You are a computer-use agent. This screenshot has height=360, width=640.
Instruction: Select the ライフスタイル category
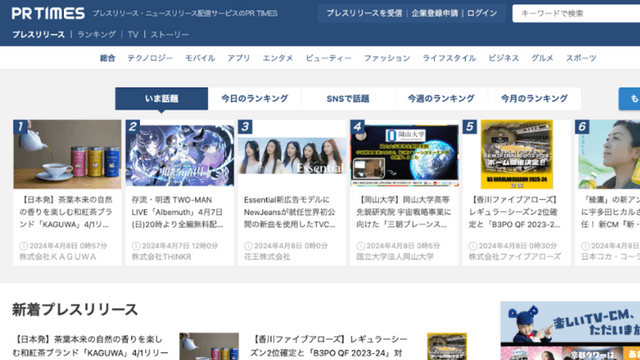(x=449, y=58)
